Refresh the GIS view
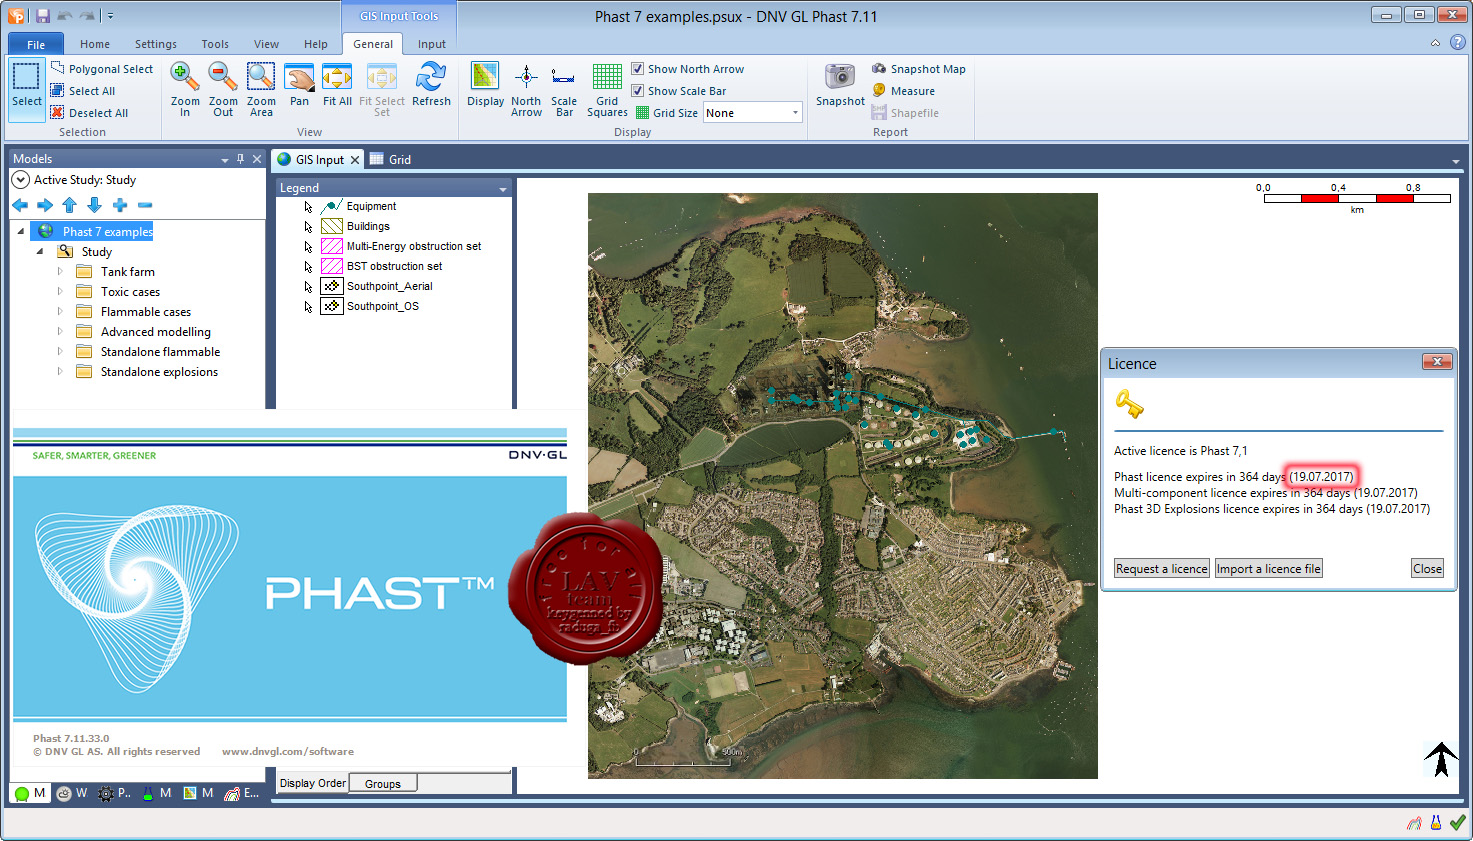Viewport: 1473px width, 841px height. click(431, 84)
